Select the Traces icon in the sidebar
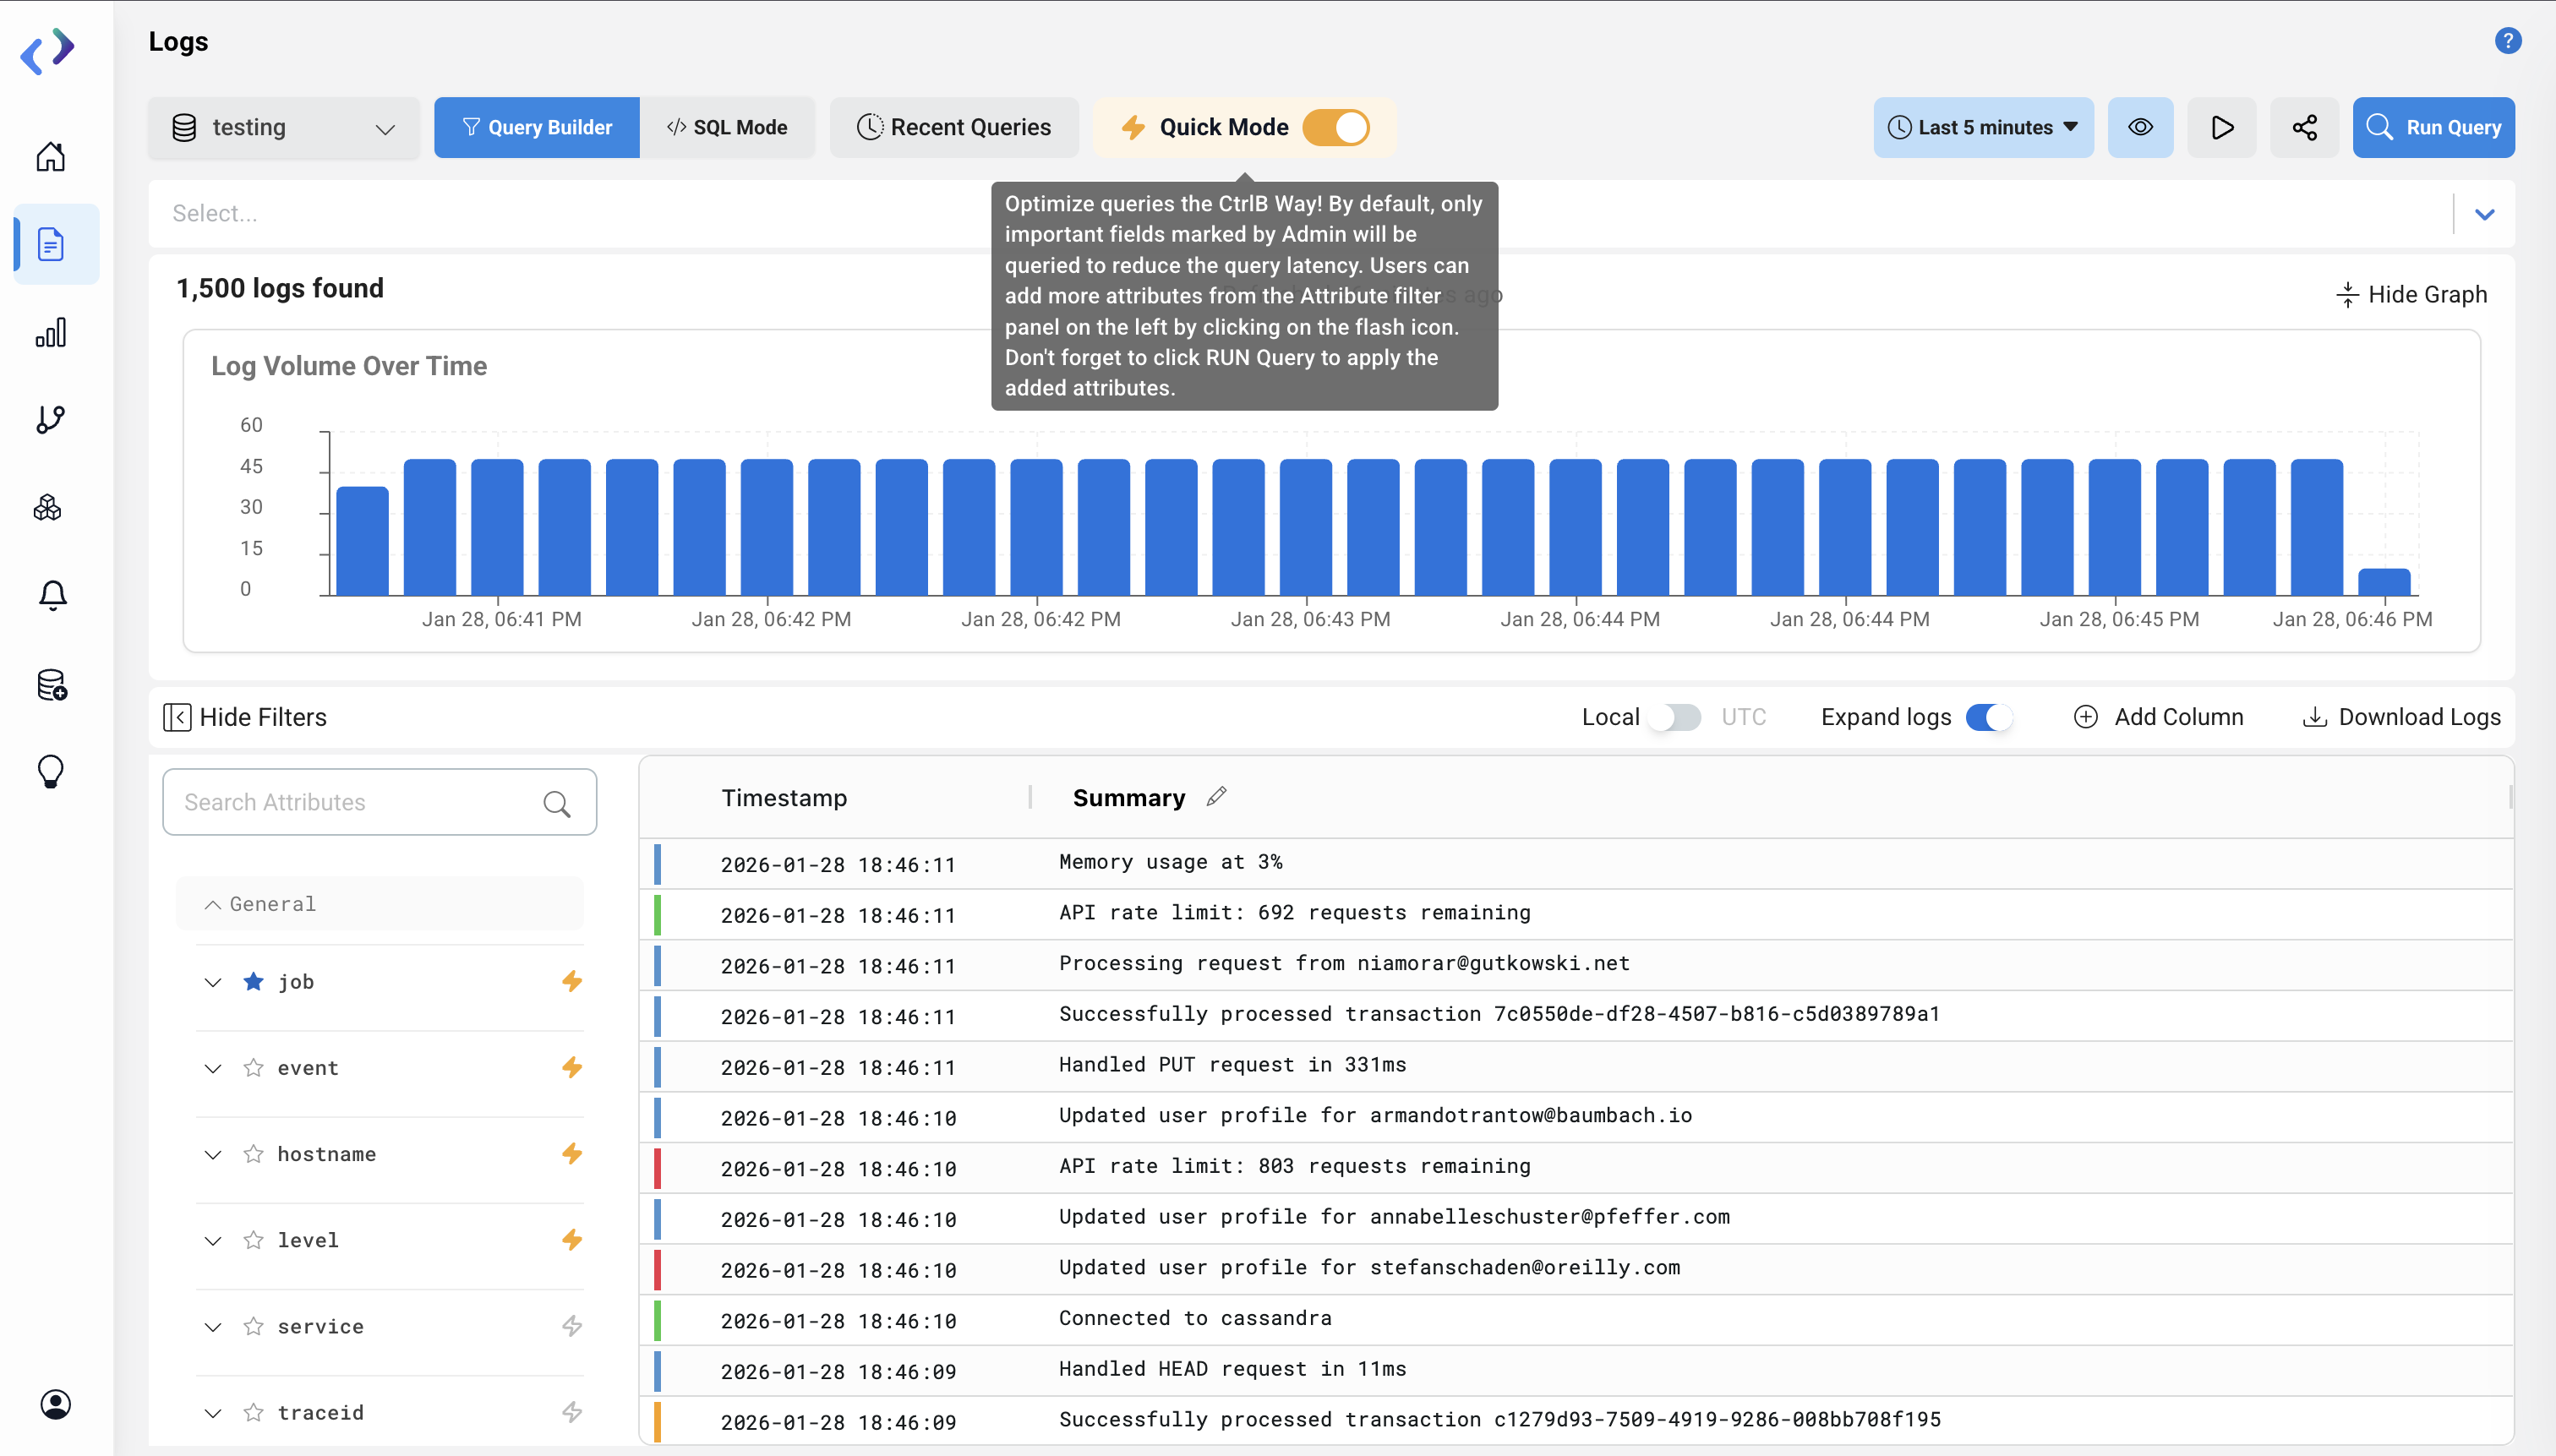2556x1456 pixels. coord(51,419)
